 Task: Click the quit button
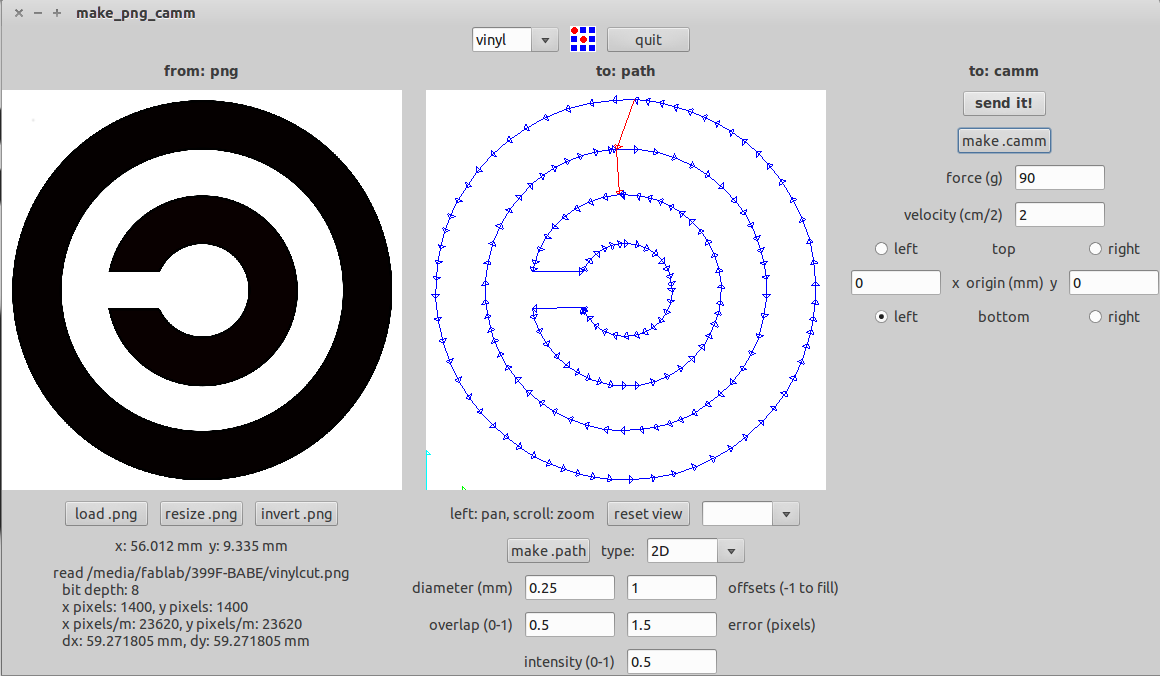pos(648,40)
